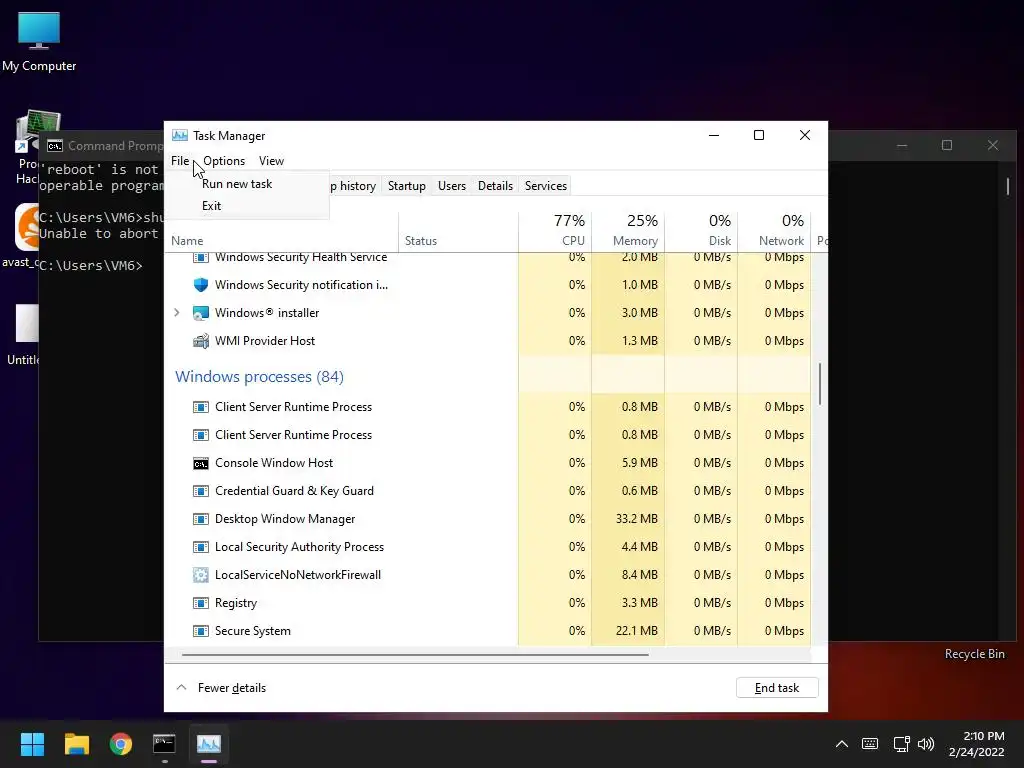Collapse with Fewer details chevron

[x=182, y=688]
